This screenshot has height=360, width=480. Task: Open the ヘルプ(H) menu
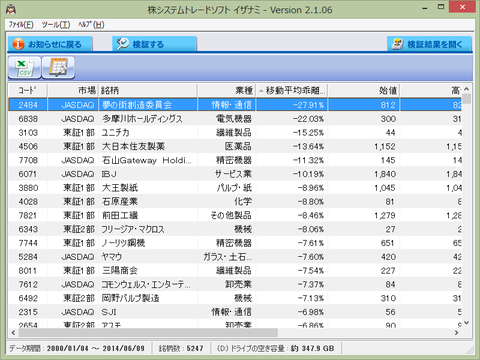point(91,25)
